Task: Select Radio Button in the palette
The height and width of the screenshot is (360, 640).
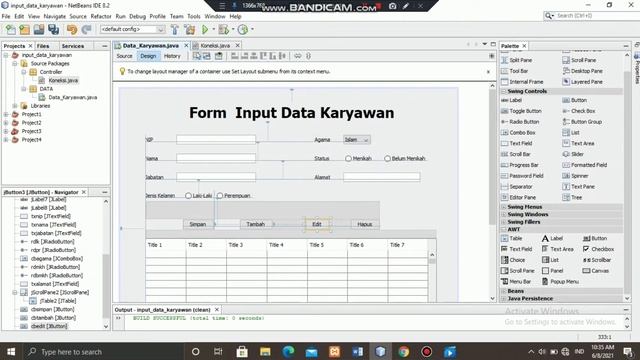Action: (x=520, y=122)
